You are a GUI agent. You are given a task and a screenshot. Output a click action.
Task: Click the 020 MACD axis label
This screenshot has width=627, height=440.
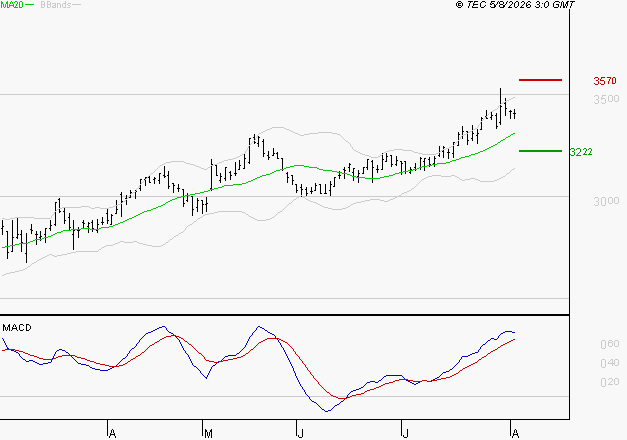pos(610,382)
